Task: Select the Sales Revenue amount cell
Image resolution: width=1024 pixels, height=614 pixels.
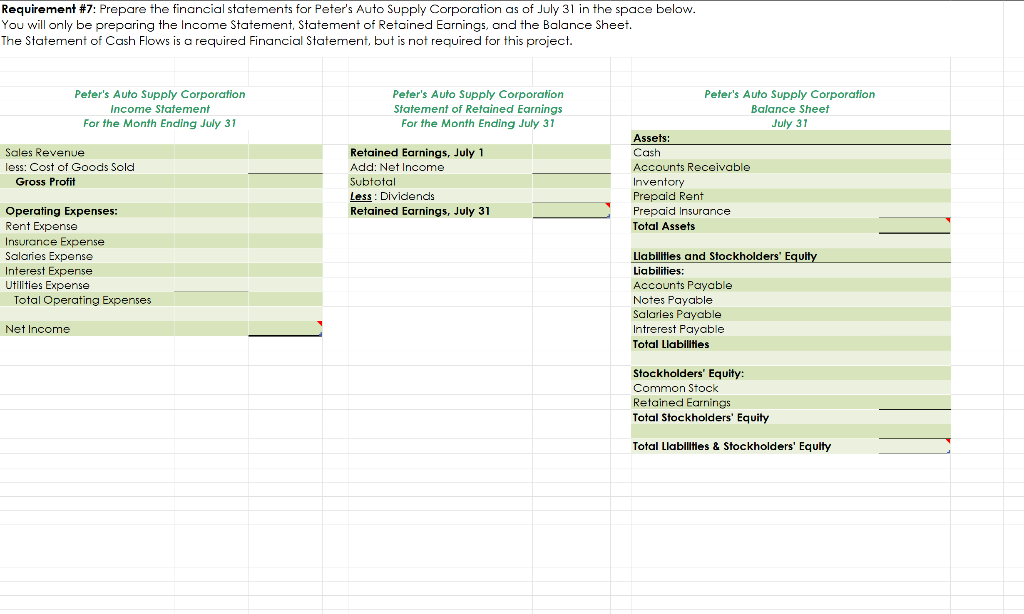Action: pyautogui.click(x=285, y=152)
